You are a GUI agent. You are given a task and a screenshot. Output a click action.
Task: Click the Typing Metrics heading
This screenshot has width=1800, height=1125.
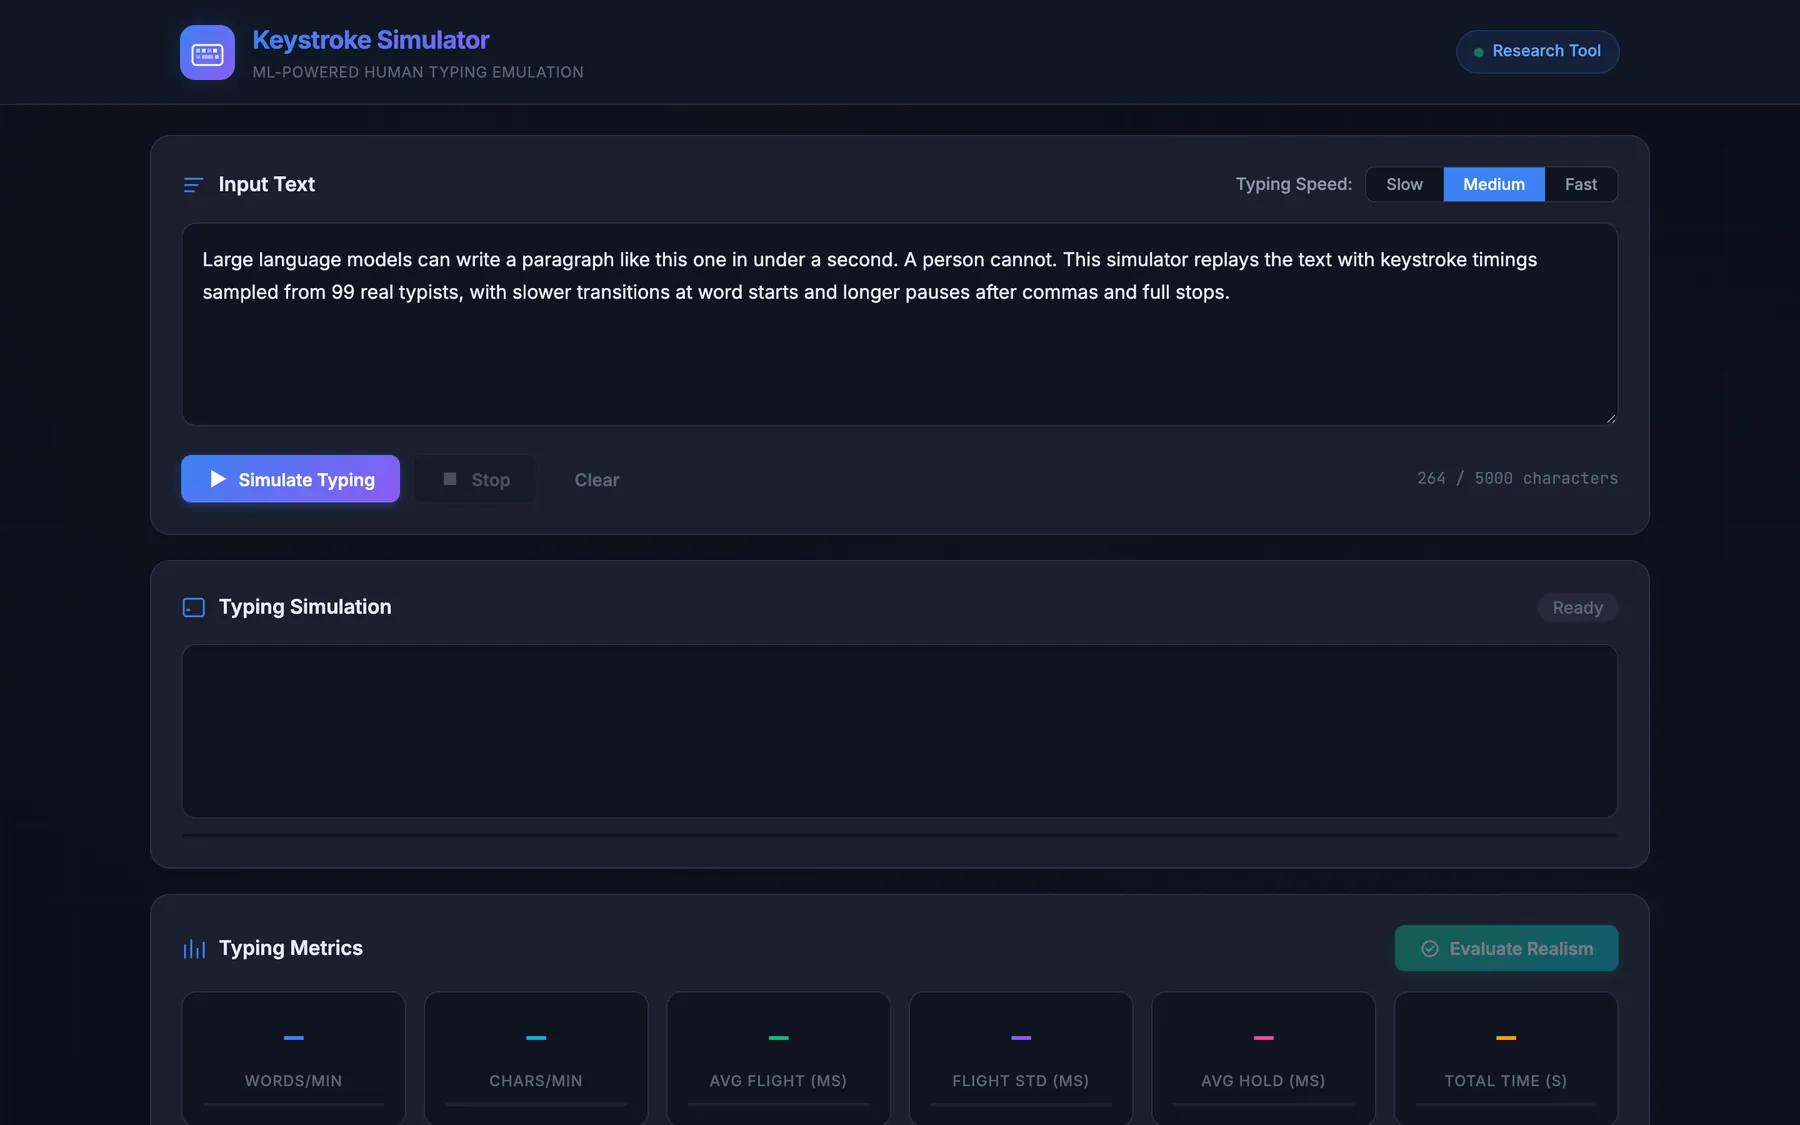(291, 948)
